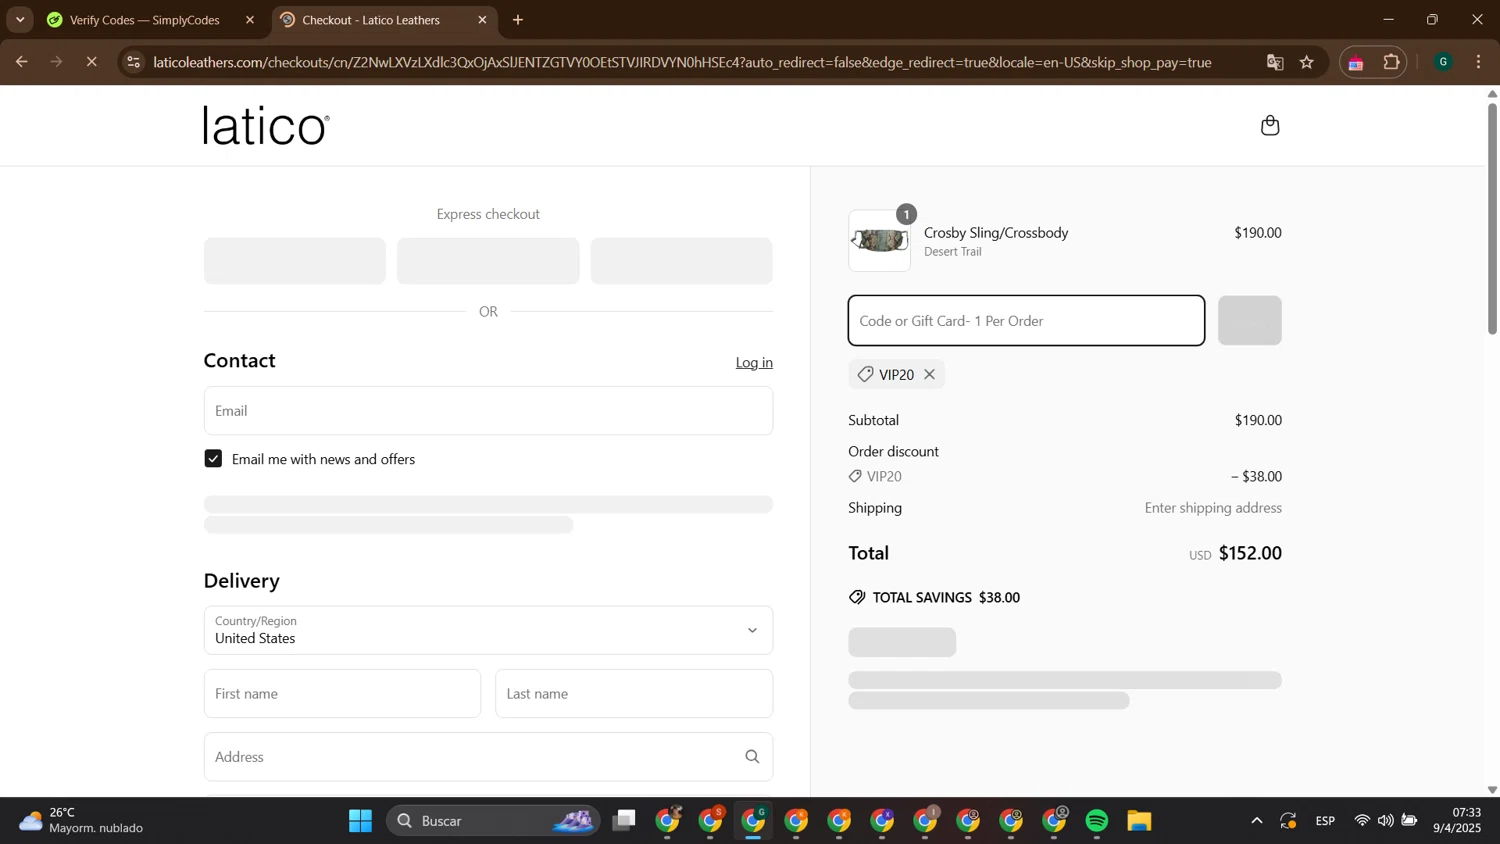This screenshot has height=844, width=1500.
Task: Open the translate page icon
Action: coord(1275,62)
